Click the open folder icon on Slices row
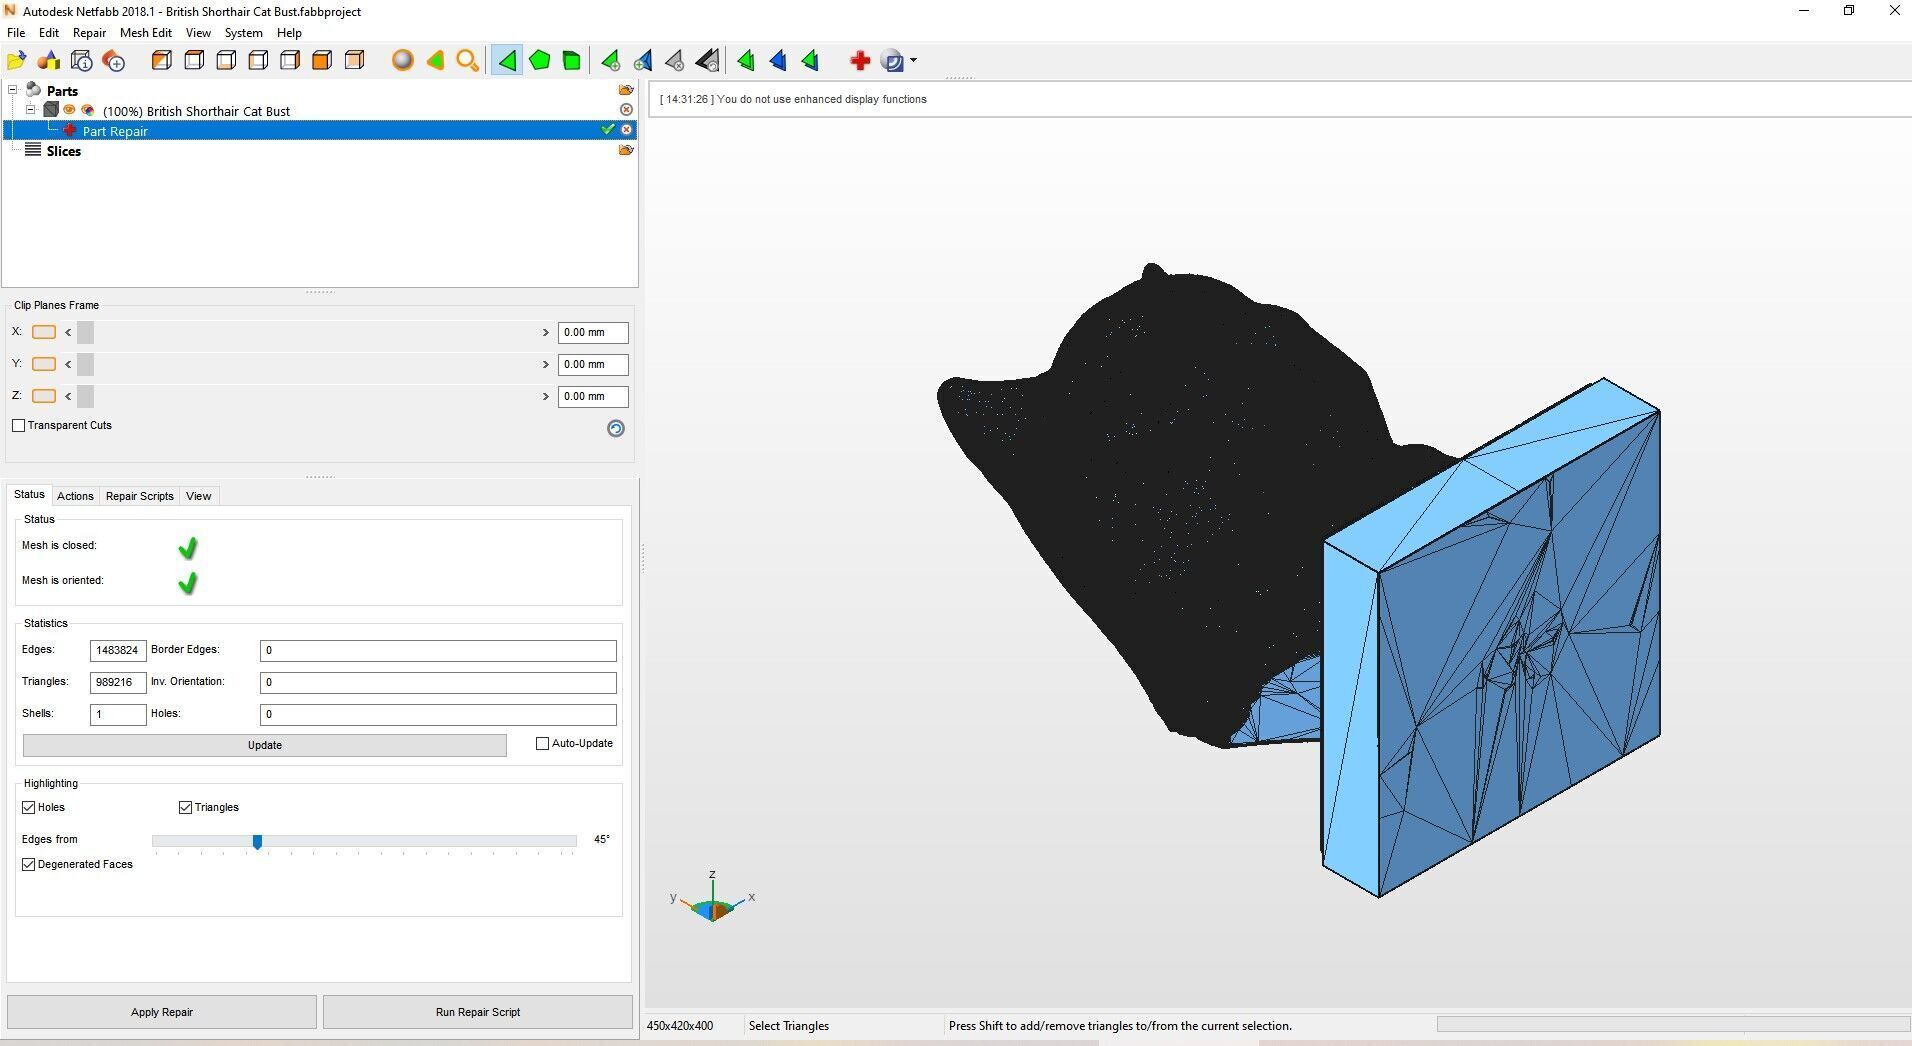1912x1046 pixels. point(626,150)
